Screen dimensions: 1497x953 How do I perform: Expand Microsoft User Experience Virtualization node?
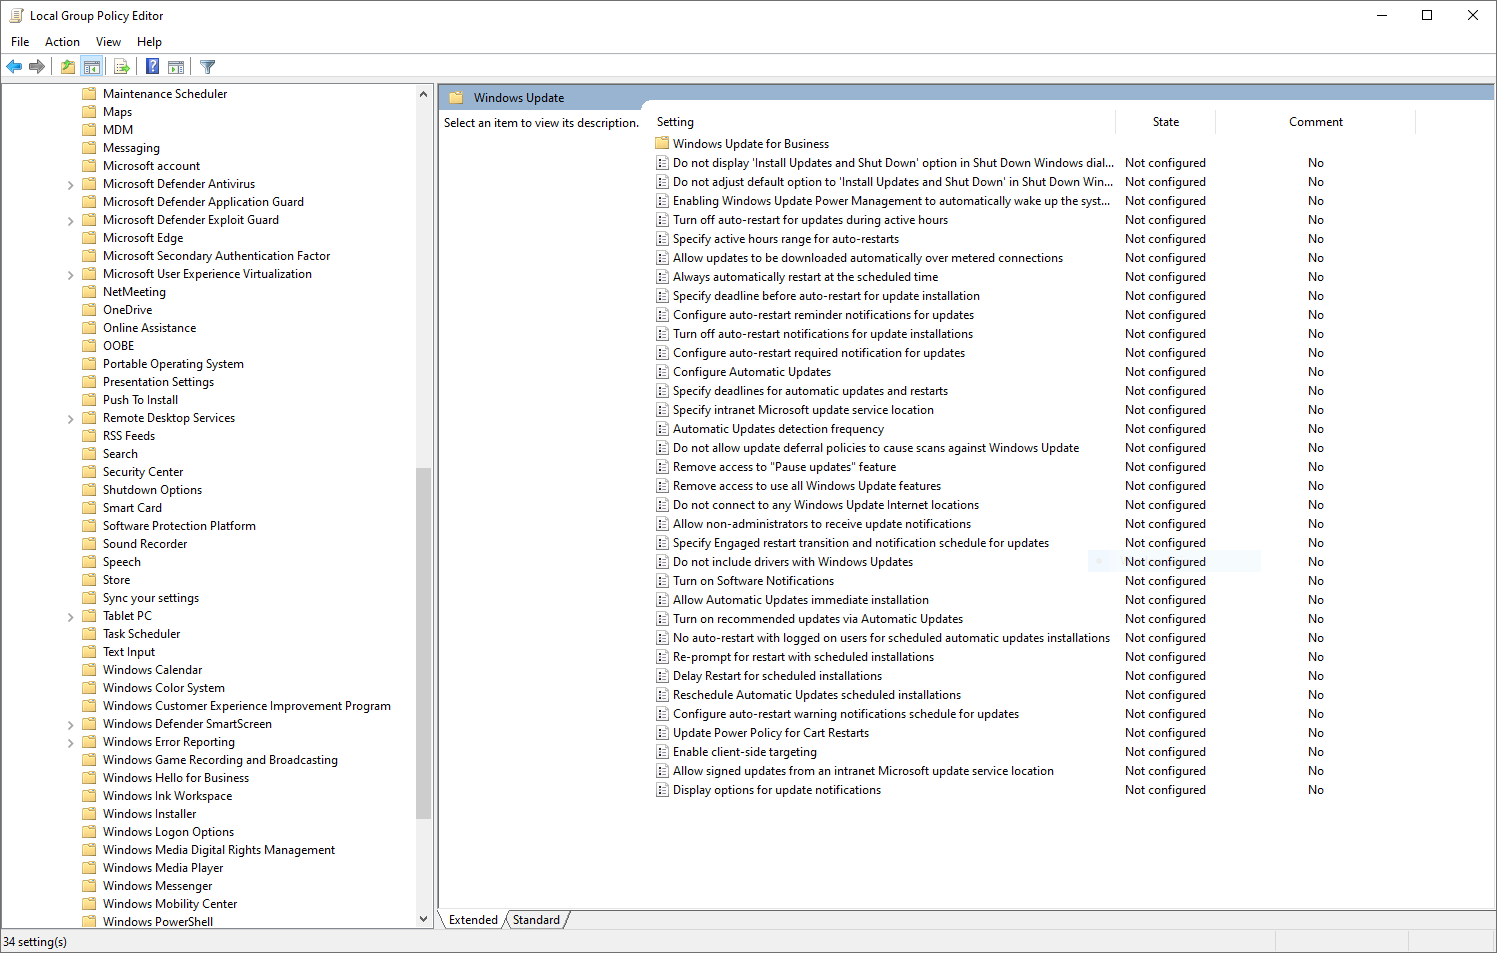point(70,275)
